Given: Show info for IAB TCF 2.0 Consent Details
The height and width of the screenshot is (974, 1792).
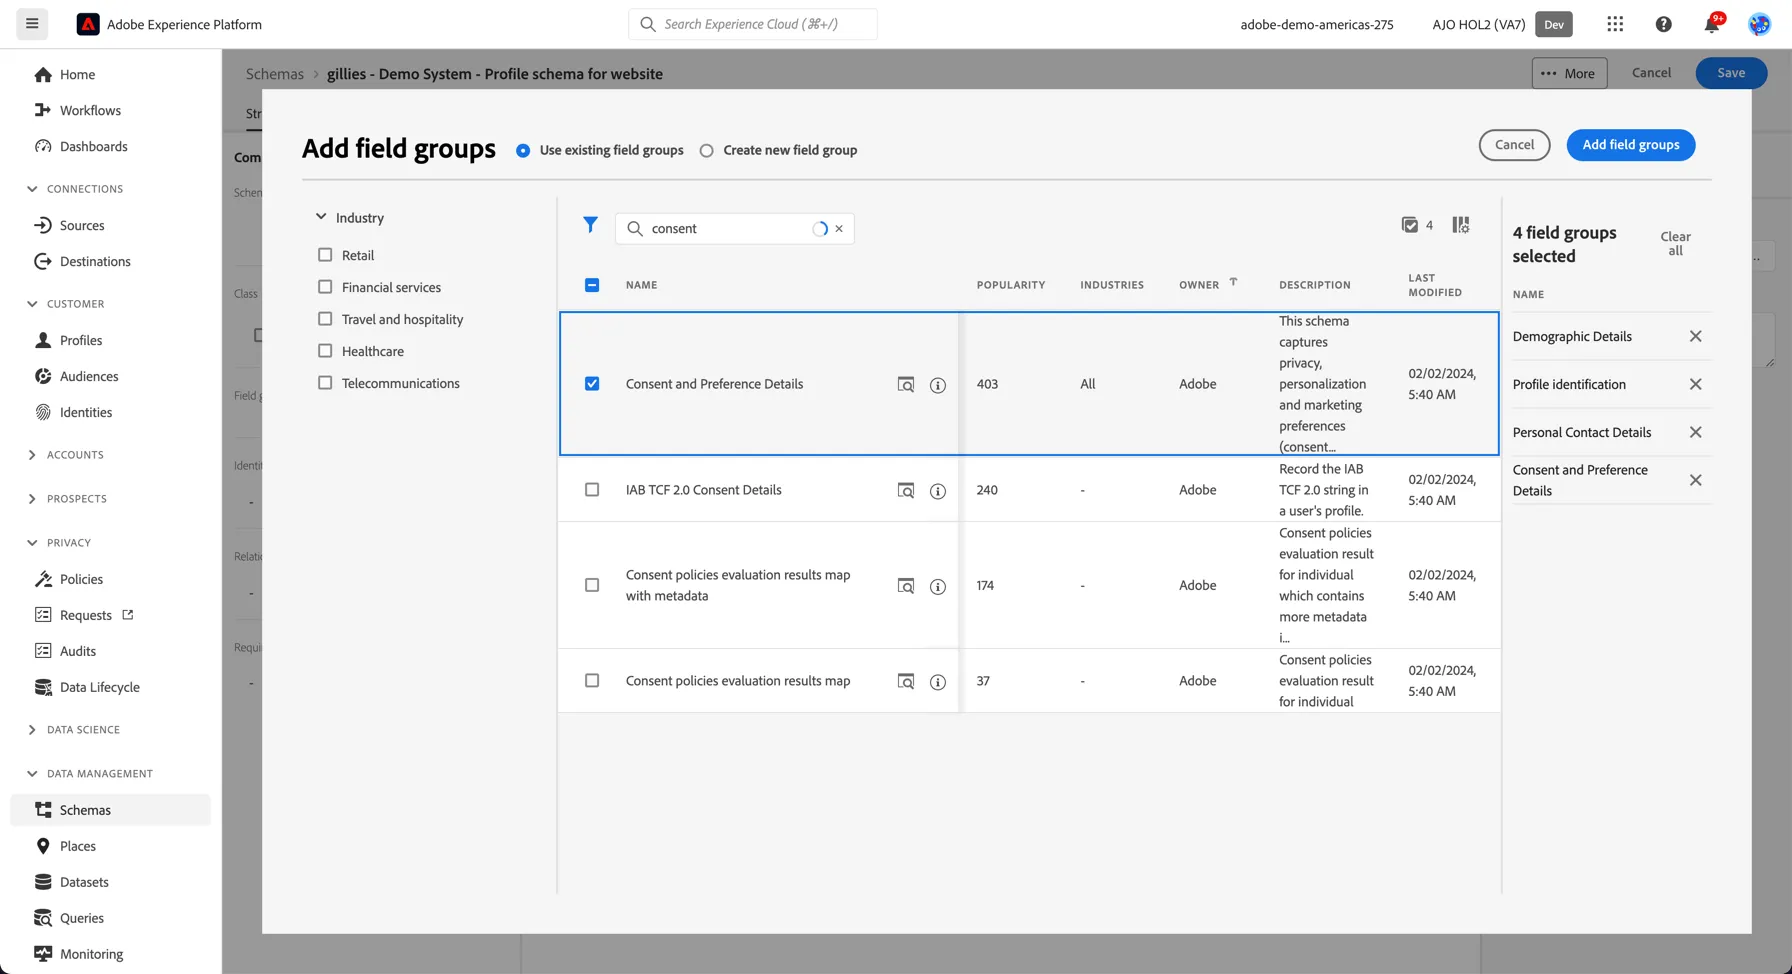Looking at the screenshot, I should pyautogui.click(x=937, y=491).
